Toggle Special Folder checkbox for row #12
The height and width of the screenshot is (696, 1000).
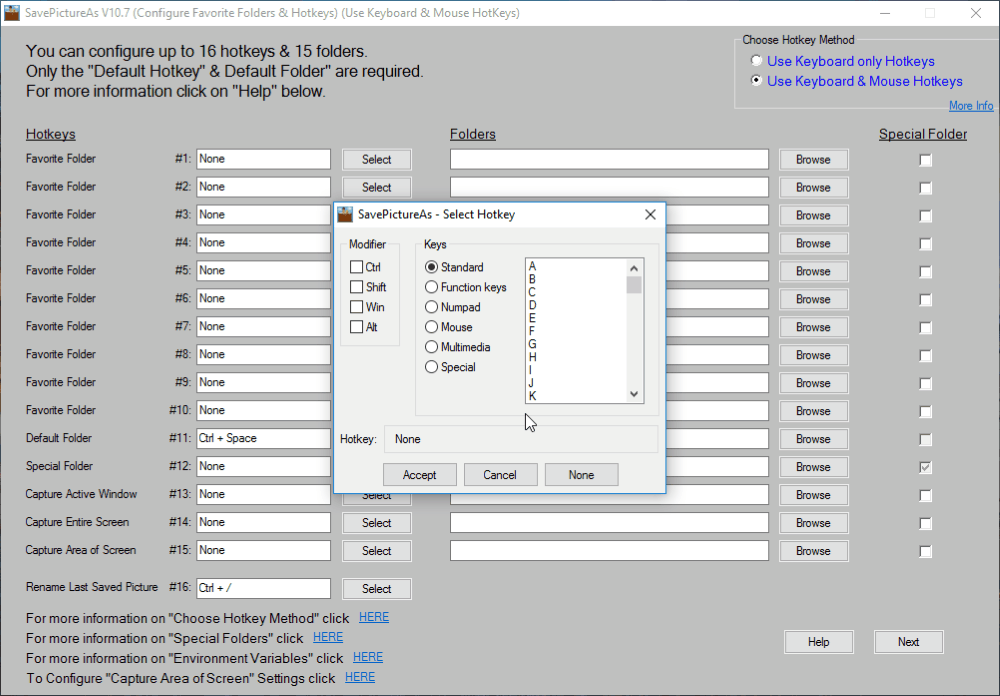pos(925,467)
